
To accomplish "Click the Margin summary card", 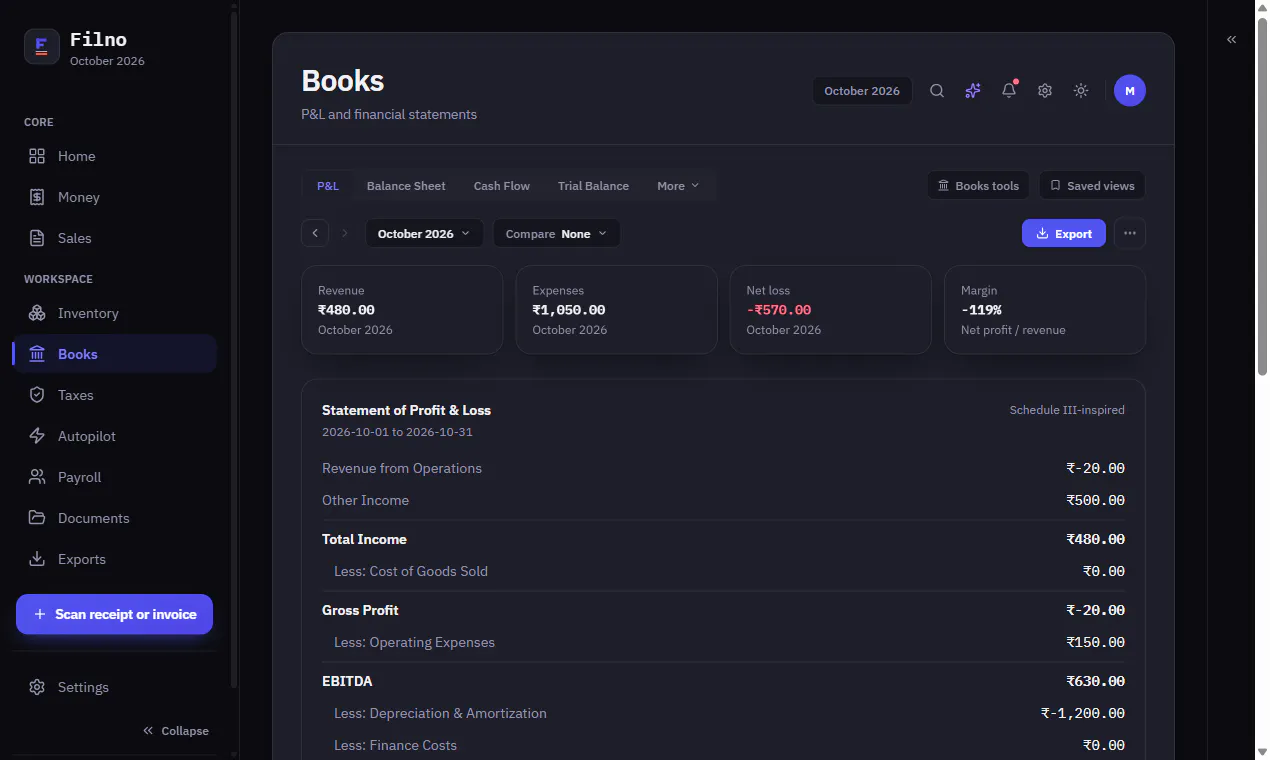I will pos(1045,310).
